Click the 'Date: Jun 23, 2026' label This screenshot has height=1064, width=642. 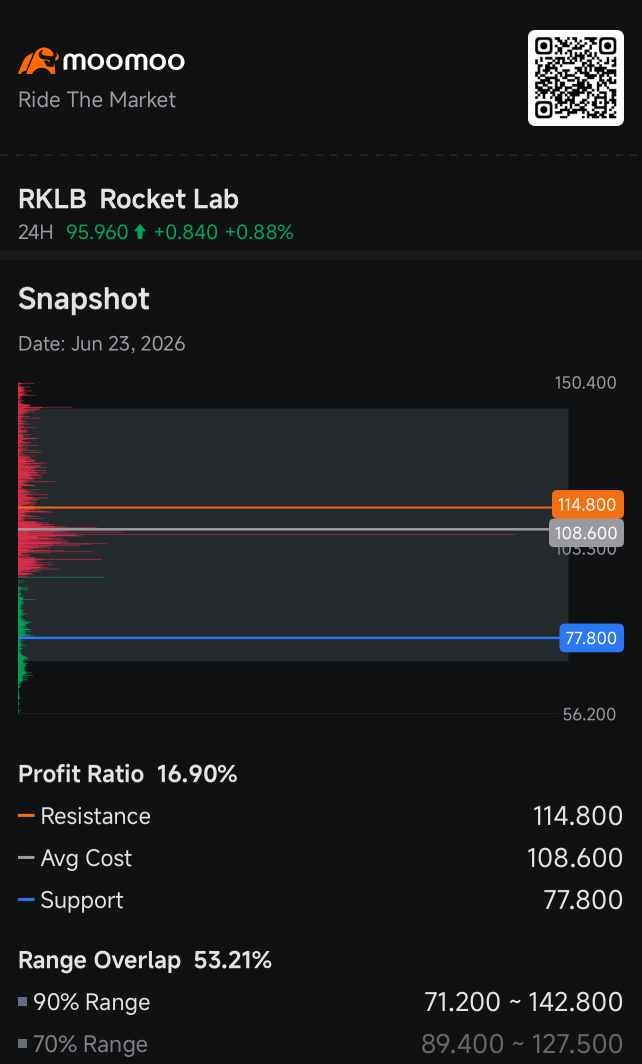pyautogui.click(x=102, y=343)
